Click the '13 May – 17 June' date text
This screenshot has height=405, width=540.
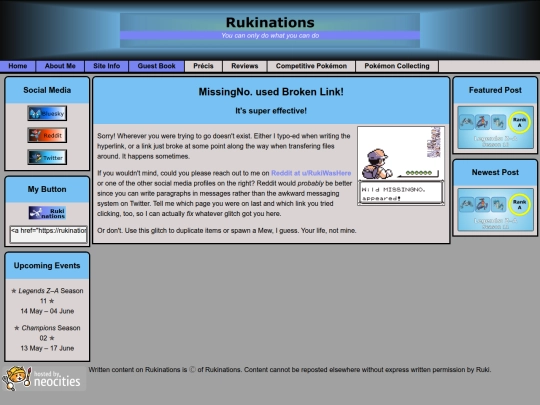pyautogui.click(x=47, y=348)
